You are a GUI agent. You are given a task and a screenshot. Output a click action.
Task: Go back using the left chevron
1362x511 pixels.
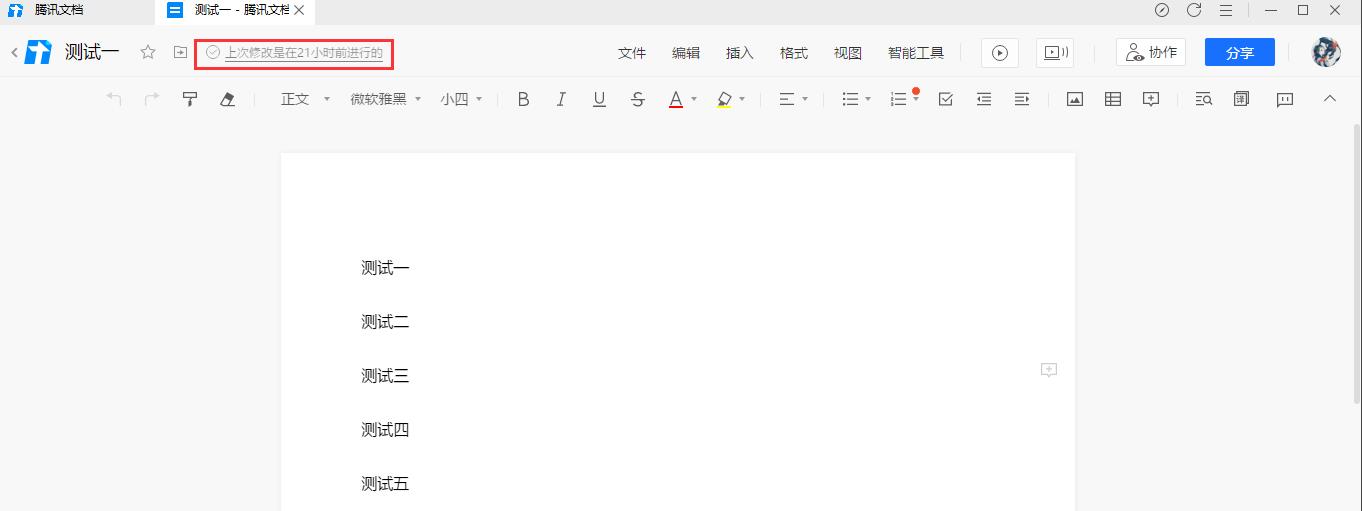14,53
